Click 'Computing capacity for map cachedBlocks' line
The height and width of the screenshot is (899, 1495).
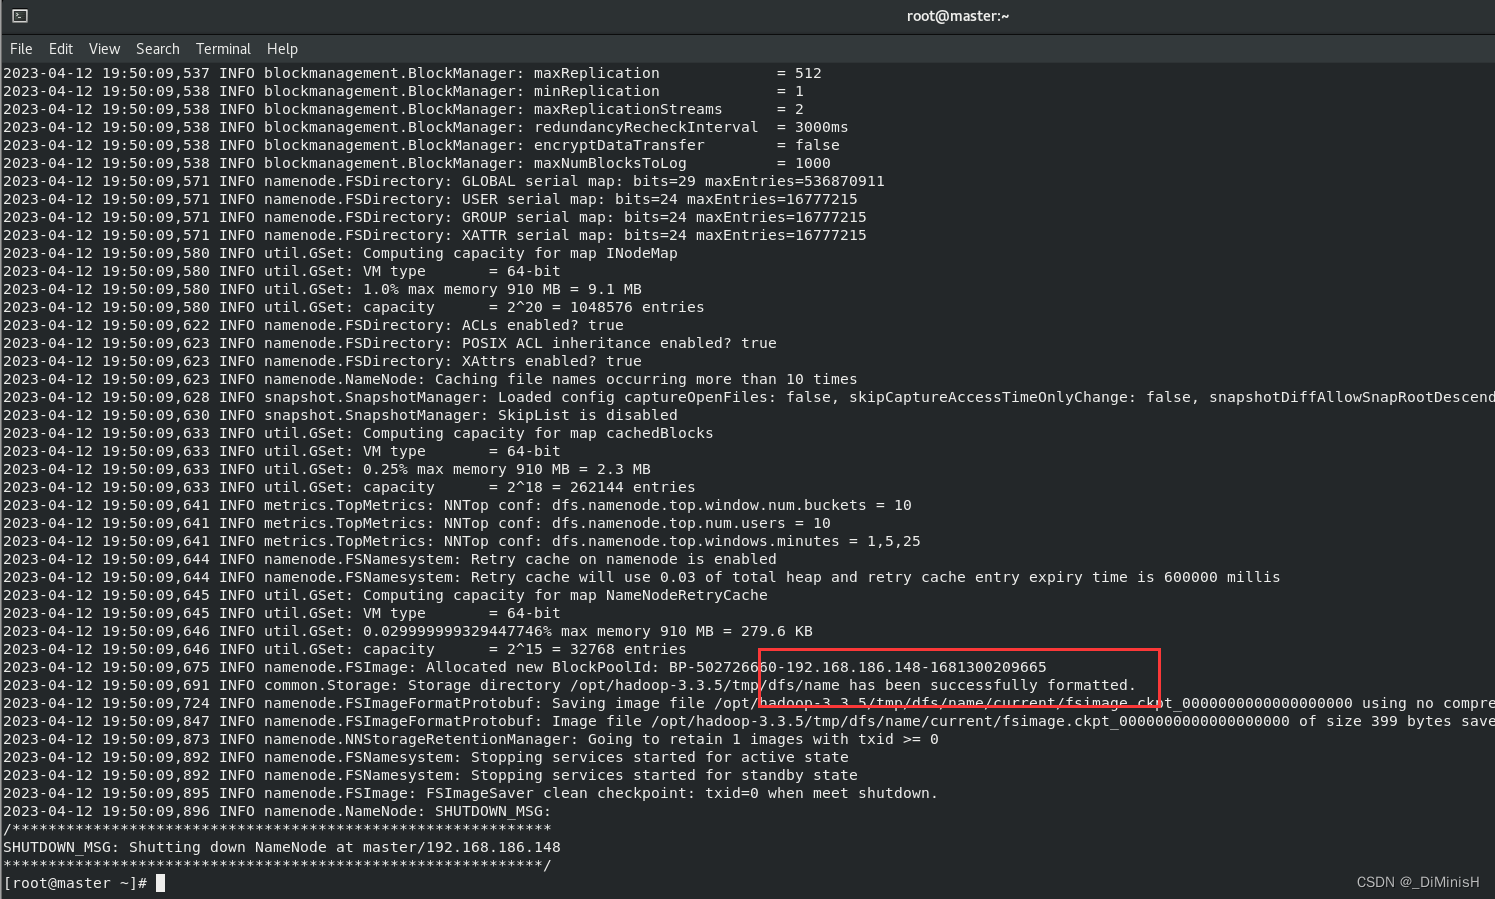pos(358,433)
